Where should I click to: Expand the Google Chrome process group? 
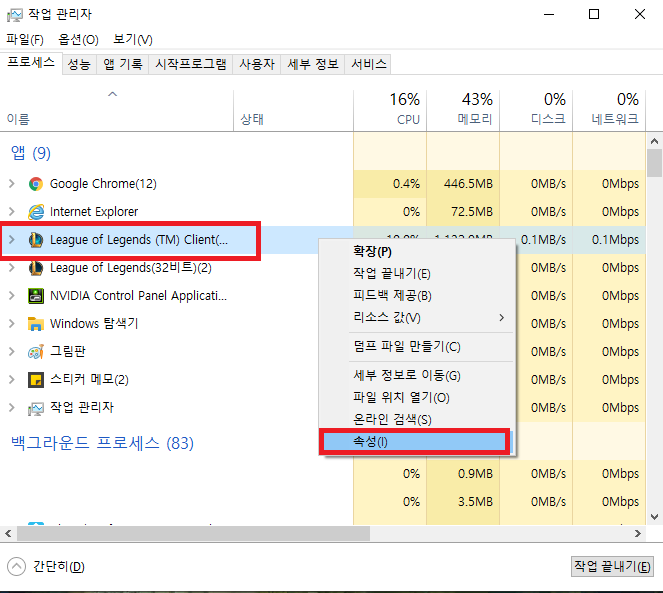point(12,184)
